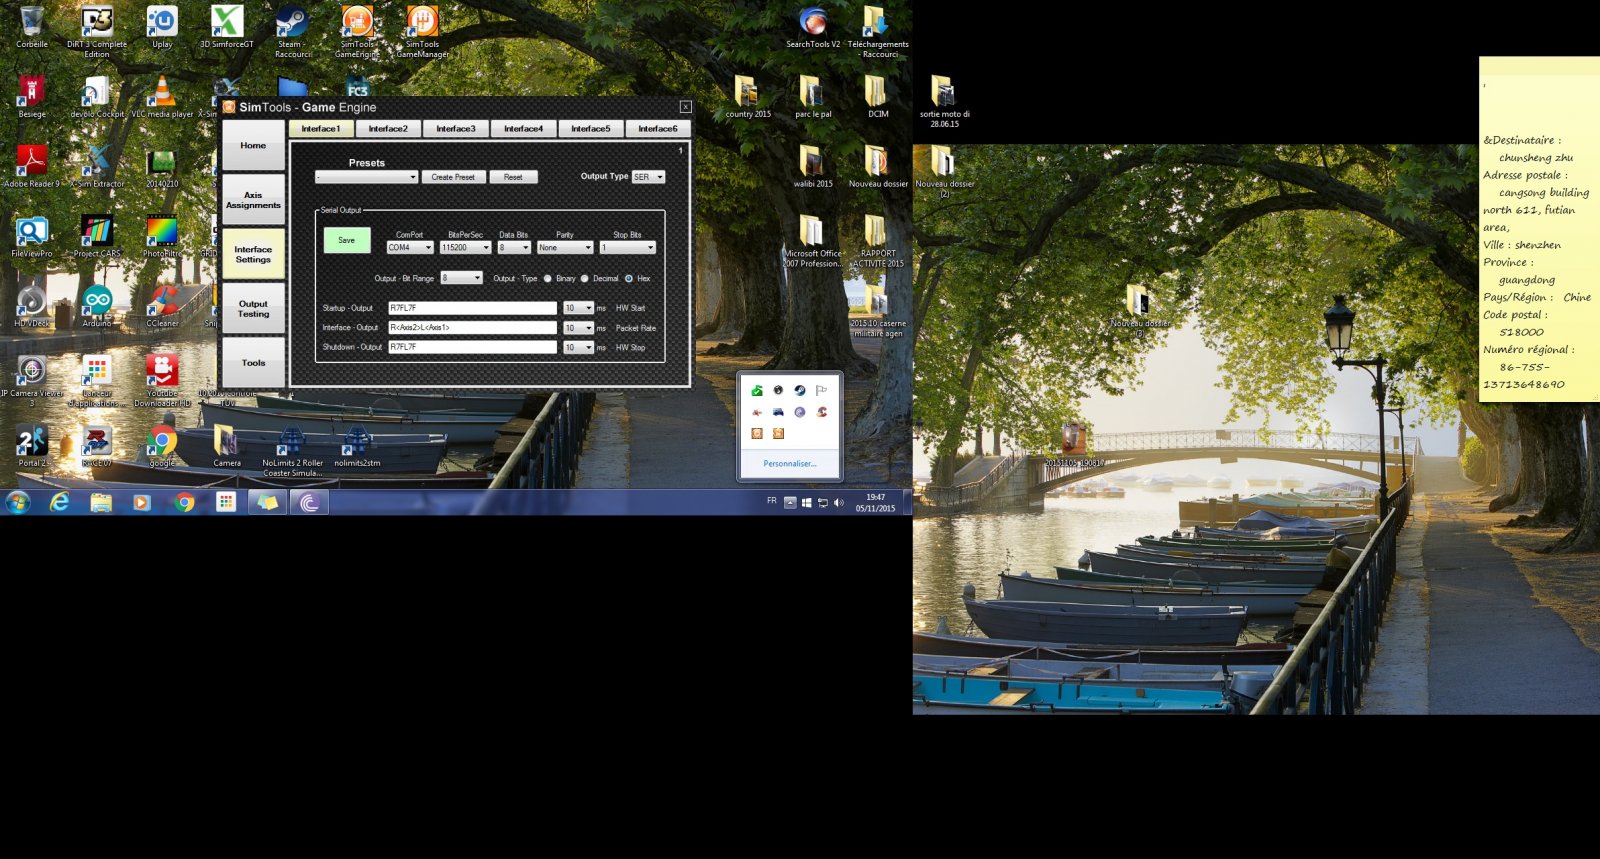Click the CCleaner icon in tray popup
Viewport: 1600px width, 859px height.
pyautogui.click(x=822, y=412)
